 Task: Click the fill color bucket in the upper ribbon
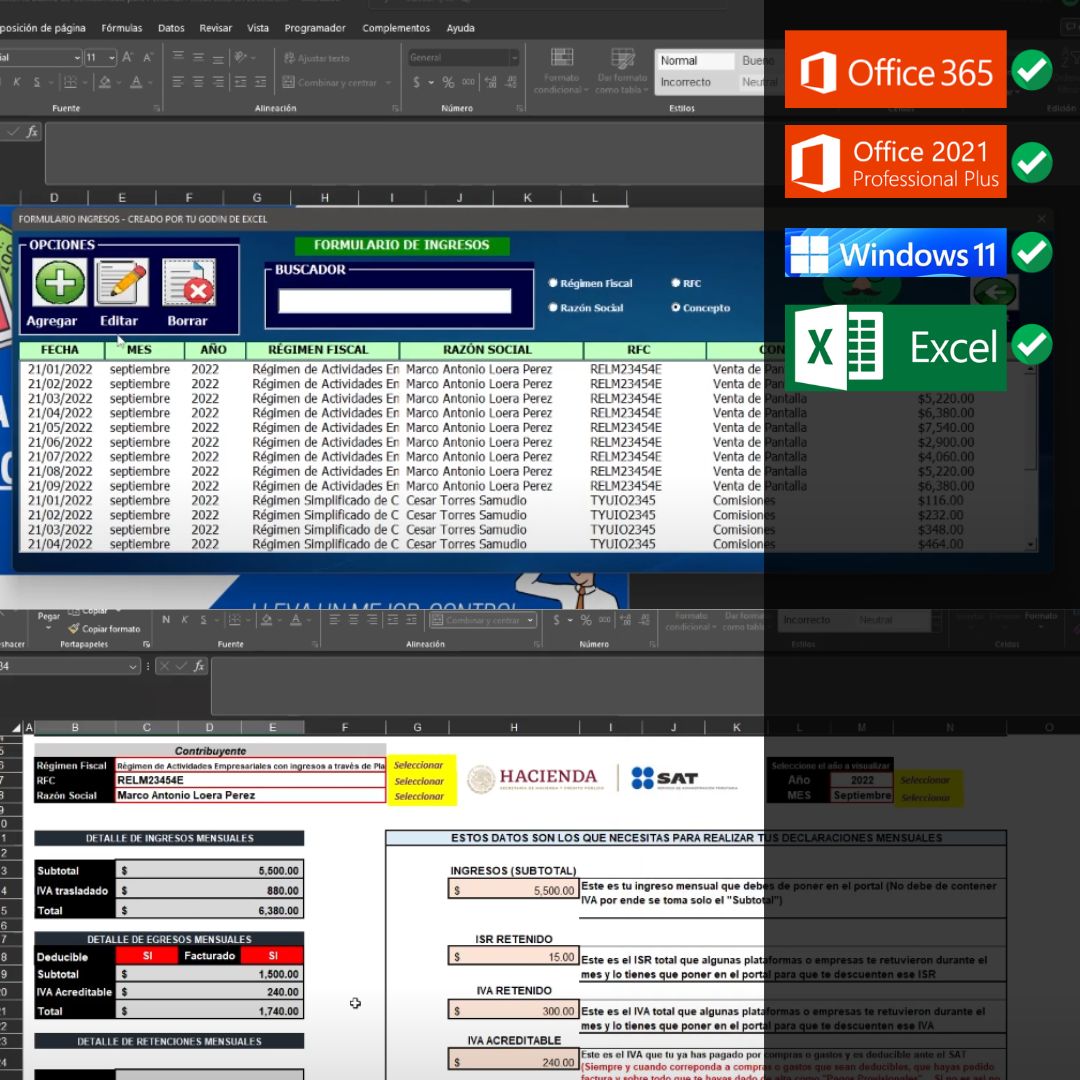pyautogui.click(x=105, y=83)
